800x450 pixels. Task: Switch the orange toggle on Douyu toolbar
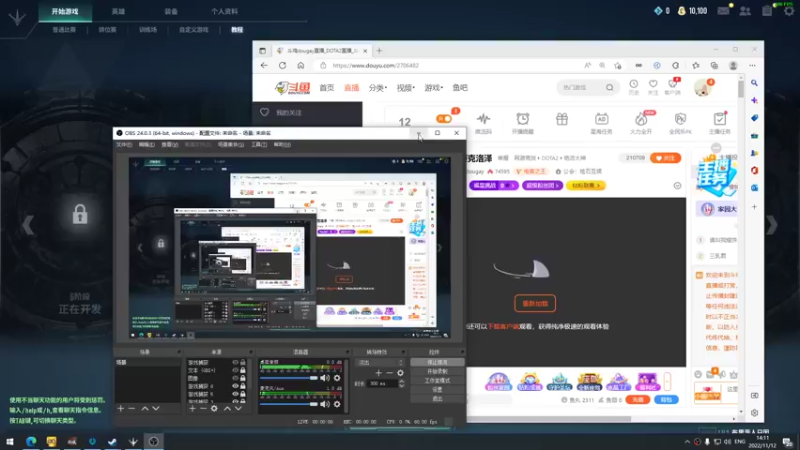[444, 119]
